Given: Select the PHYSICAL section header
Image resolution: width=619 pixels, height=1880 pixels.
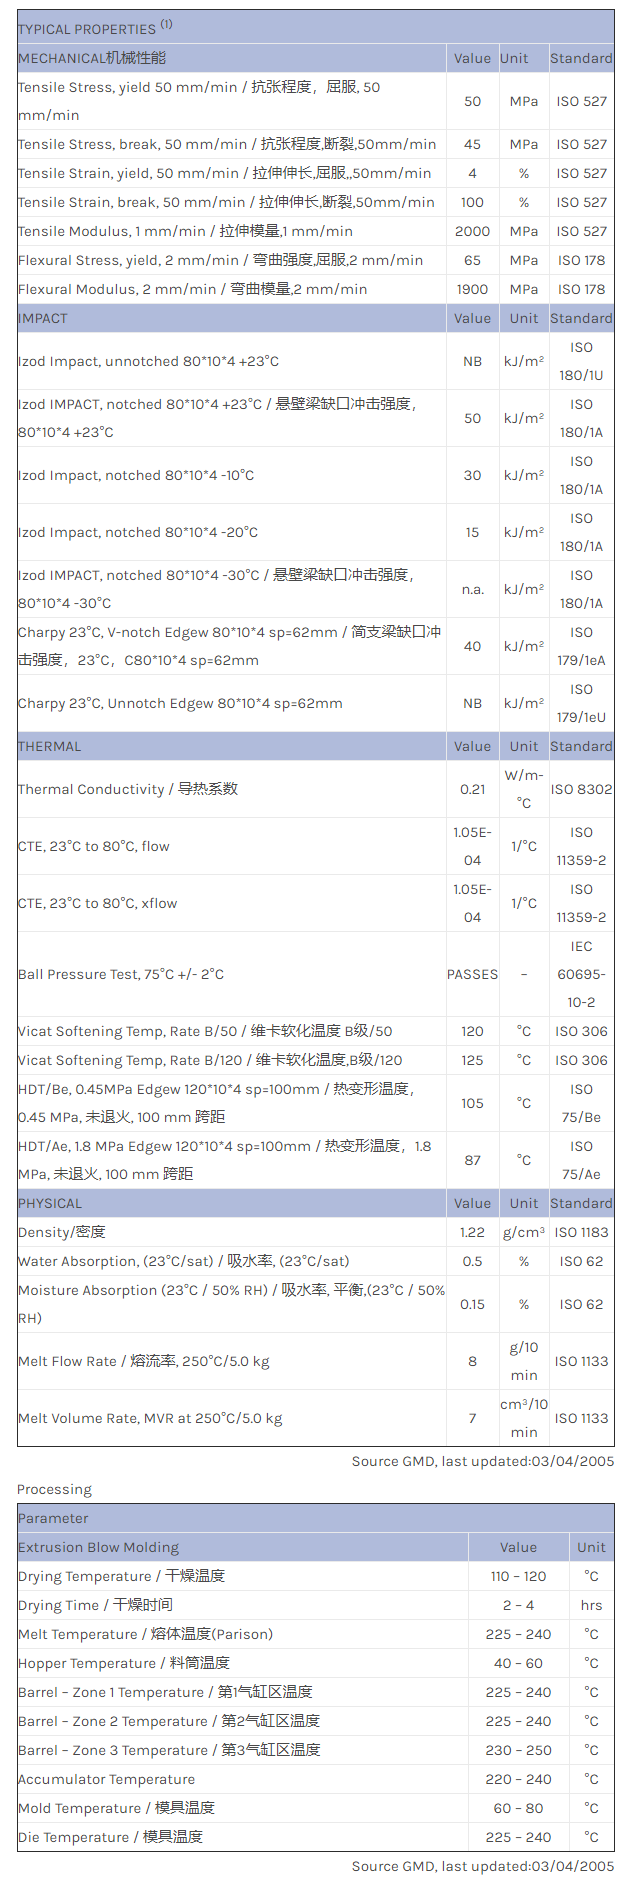Looking at the screenshot, I should coord(50,1203).
